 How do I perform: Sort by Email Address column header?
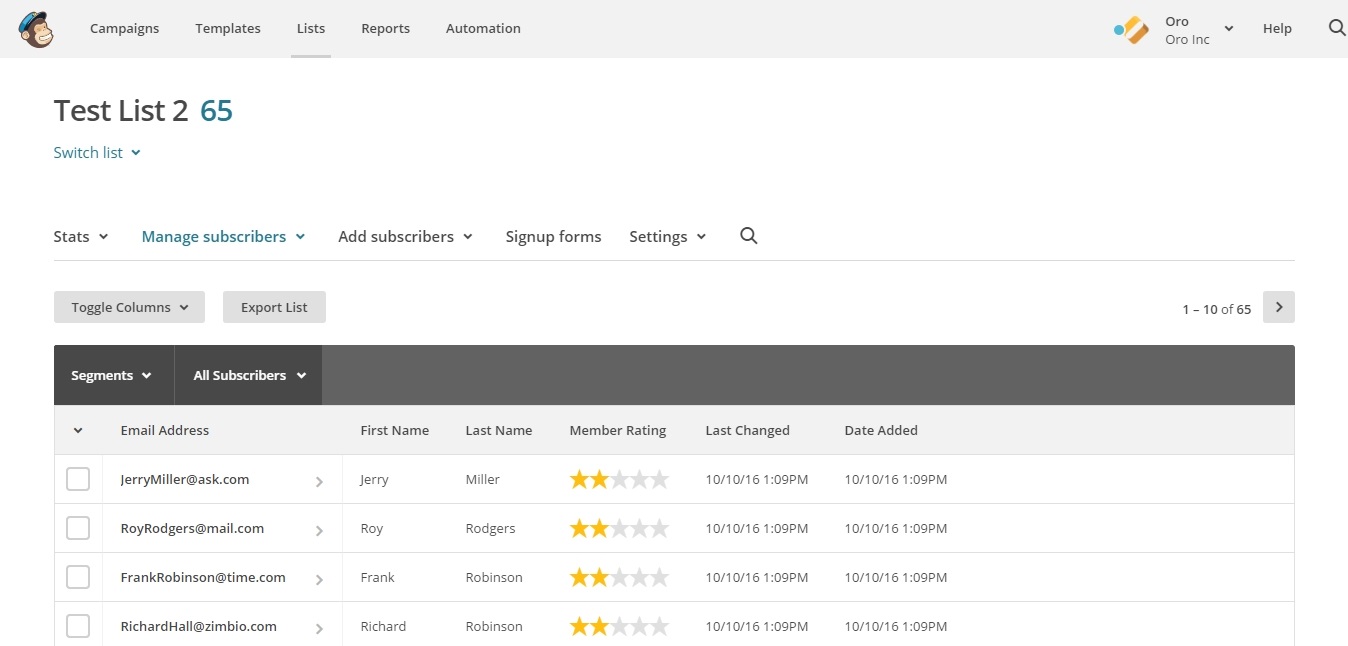point(165,430)
